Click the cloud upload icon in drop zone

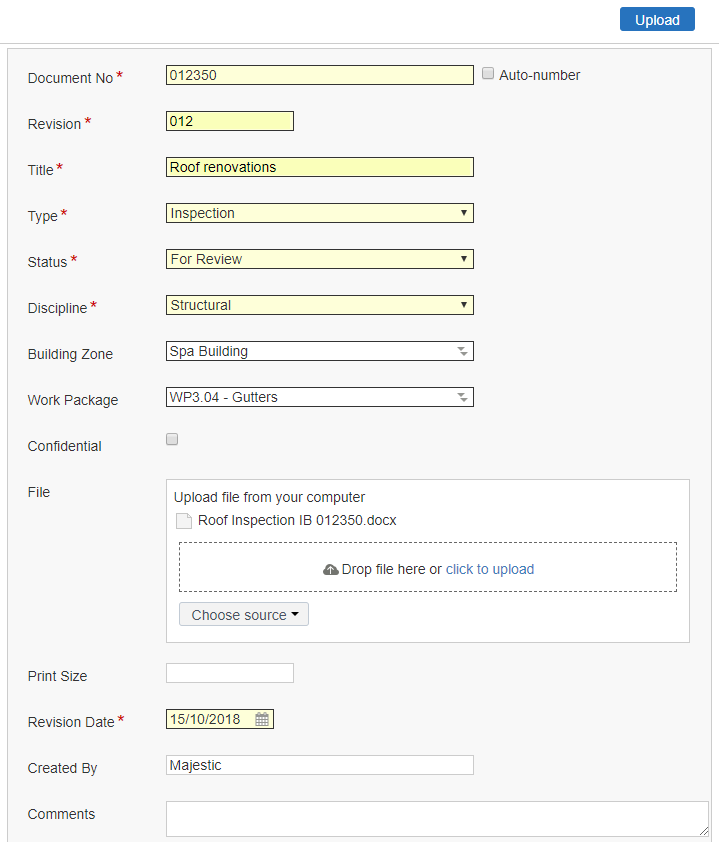(330, 569)
